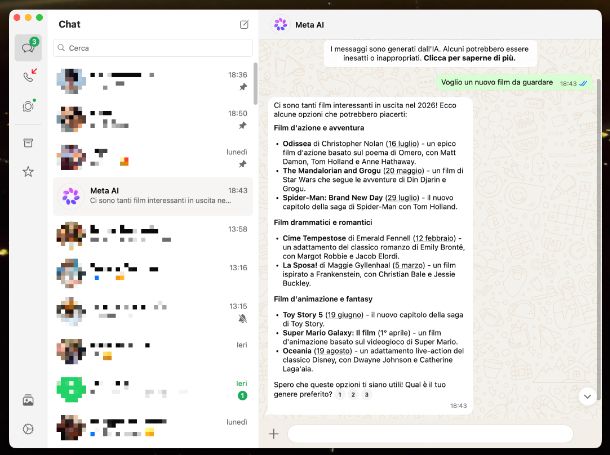610x455 pixels.
Task: Open the chat timestamped 18:36
Action: pos(153,81)
